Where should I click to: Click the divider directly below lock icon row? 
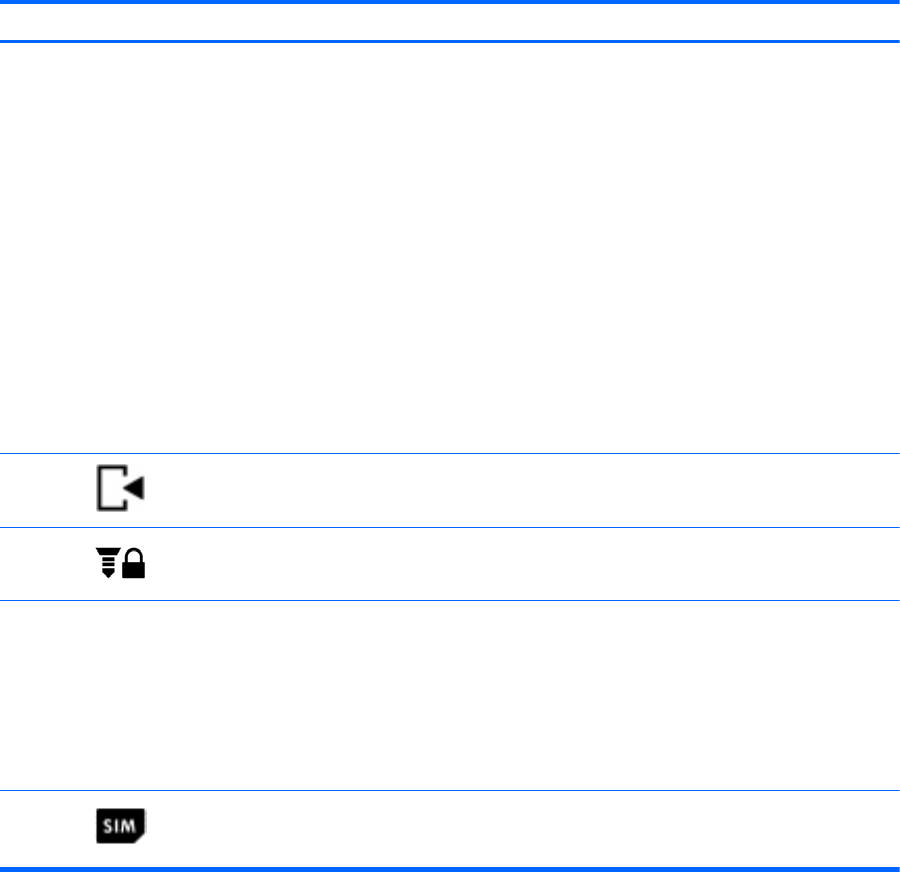(x=450, y=600)
